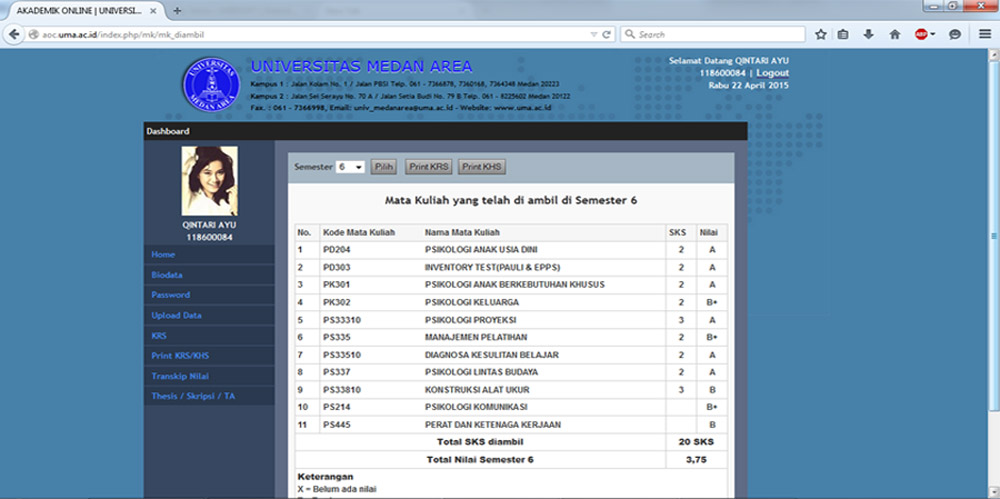The height and width of the screenshot is (499, 1000).
Task: Open the bookmarks list icon
Action: 843,34
